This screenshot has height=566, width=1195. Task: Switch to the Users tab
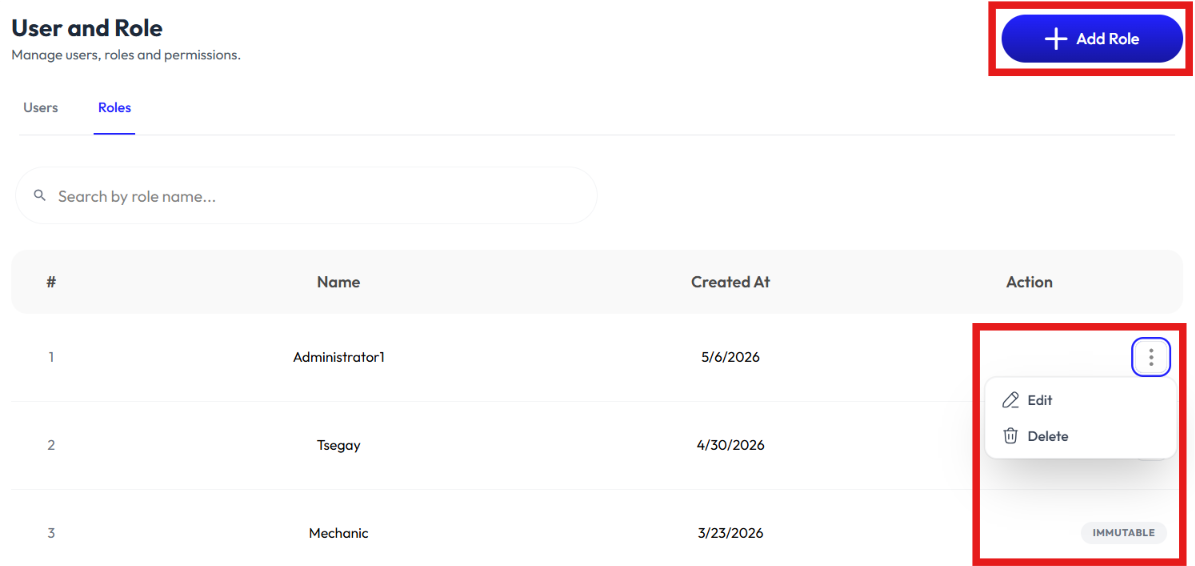pos(40,107)
